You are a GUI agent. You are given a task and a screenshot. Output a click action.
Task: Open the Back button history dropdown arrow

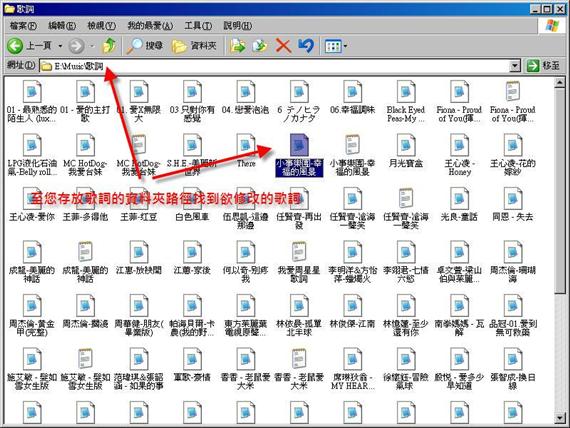60,46
